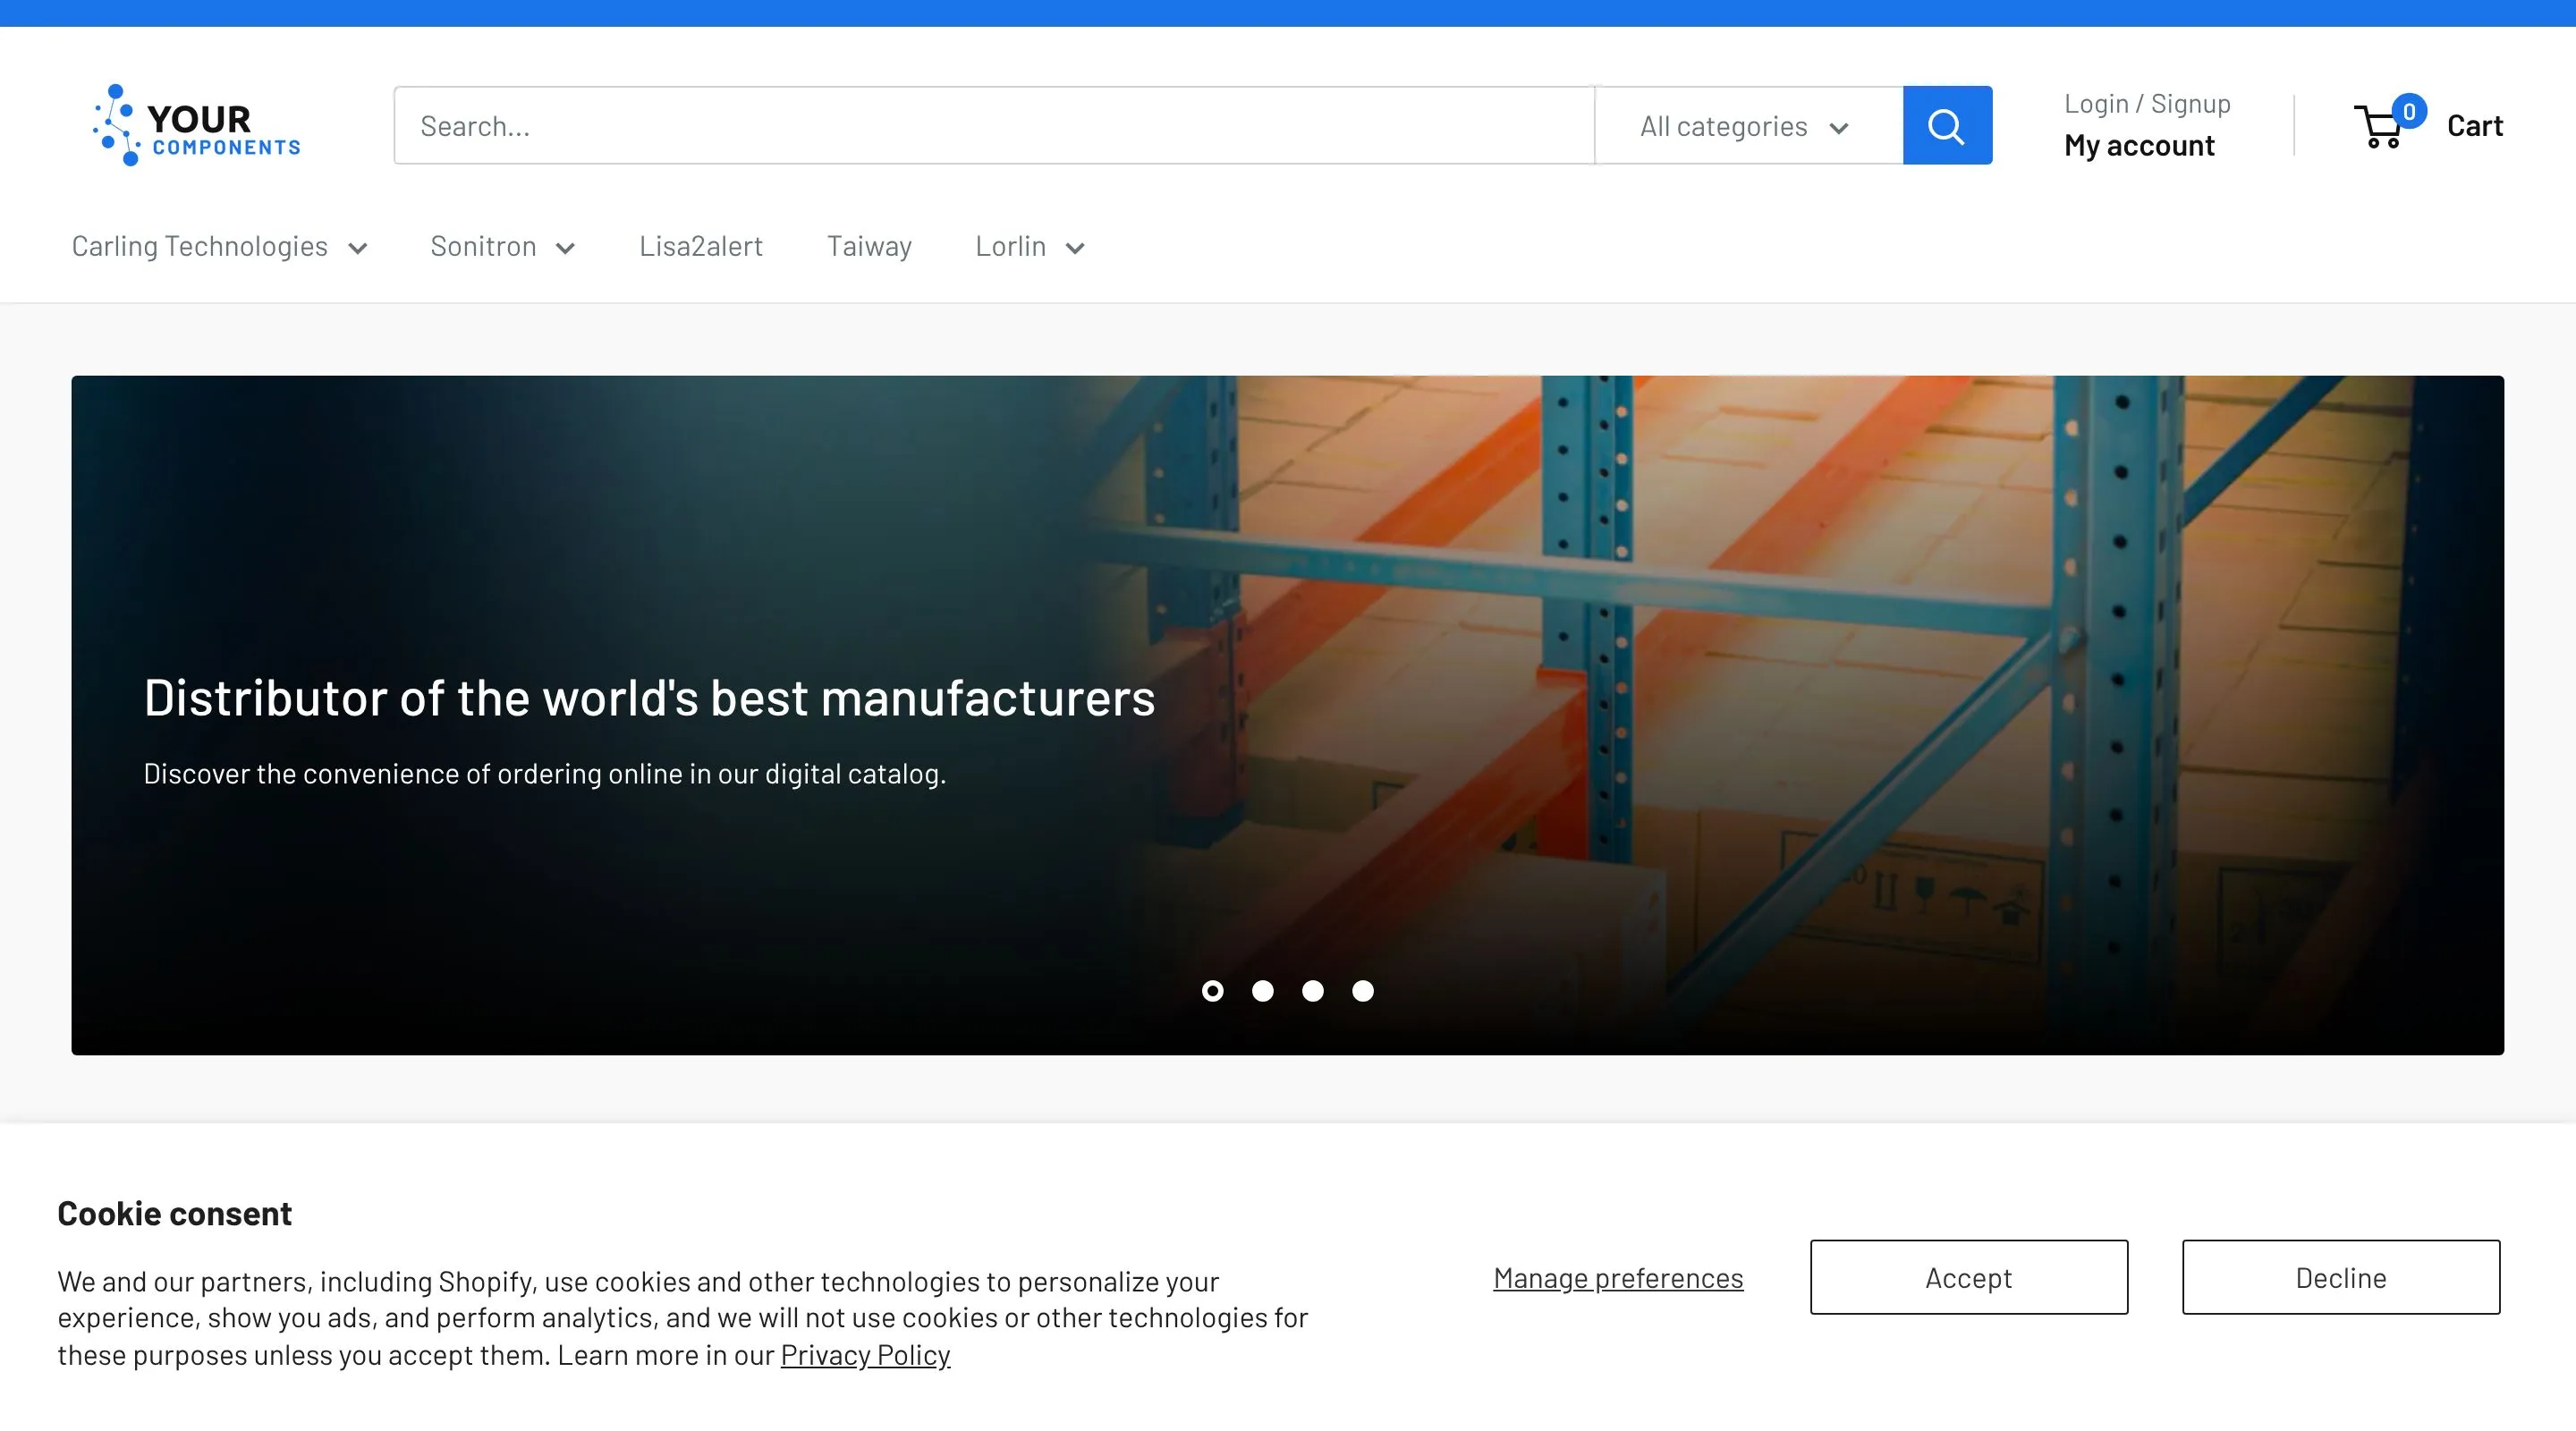
Task: Select the first carousel indicator dot
Action: pyautogui.click(x=1214, y=991)
